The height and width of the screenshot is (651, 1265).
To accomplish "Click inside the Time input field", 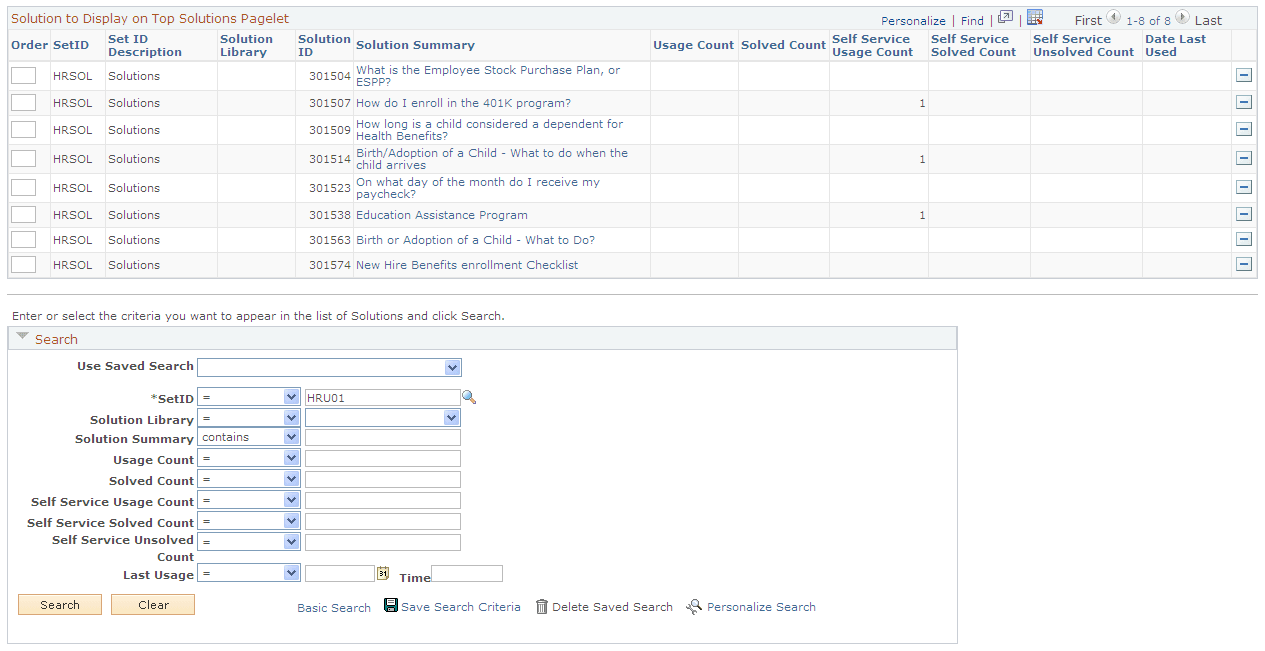I will click(x=466, y=573).
